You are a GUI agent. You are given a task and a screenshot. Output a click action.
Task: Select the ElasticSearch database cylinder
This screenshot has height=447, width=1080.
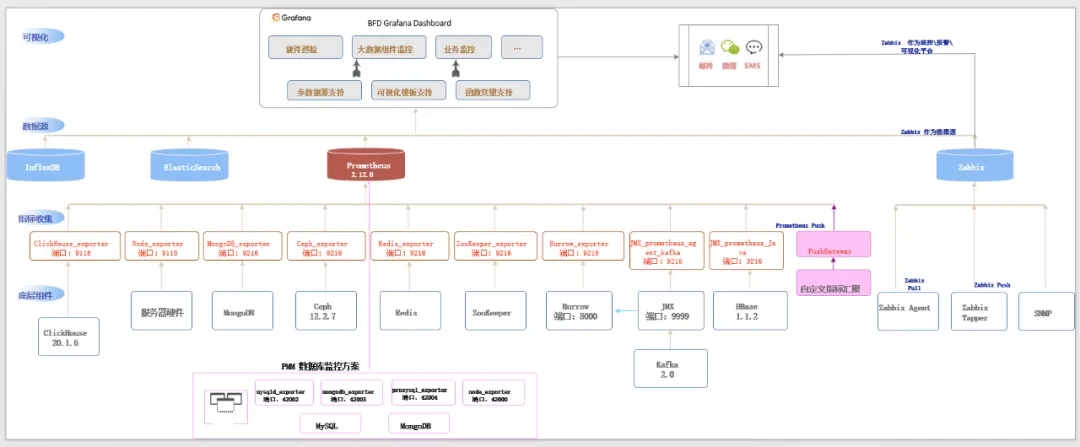pos(192,166)
